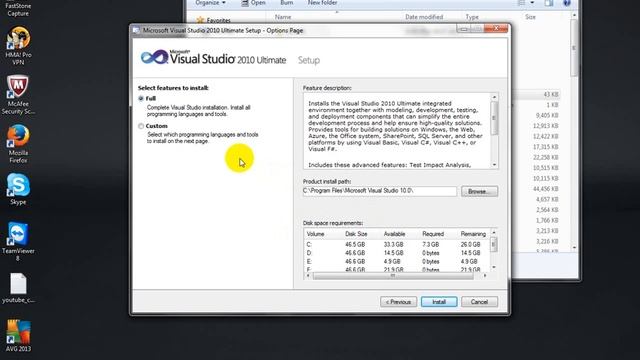
Task: Click the disk space horizontal scrollbar thumb
Action: coord(393,276)
